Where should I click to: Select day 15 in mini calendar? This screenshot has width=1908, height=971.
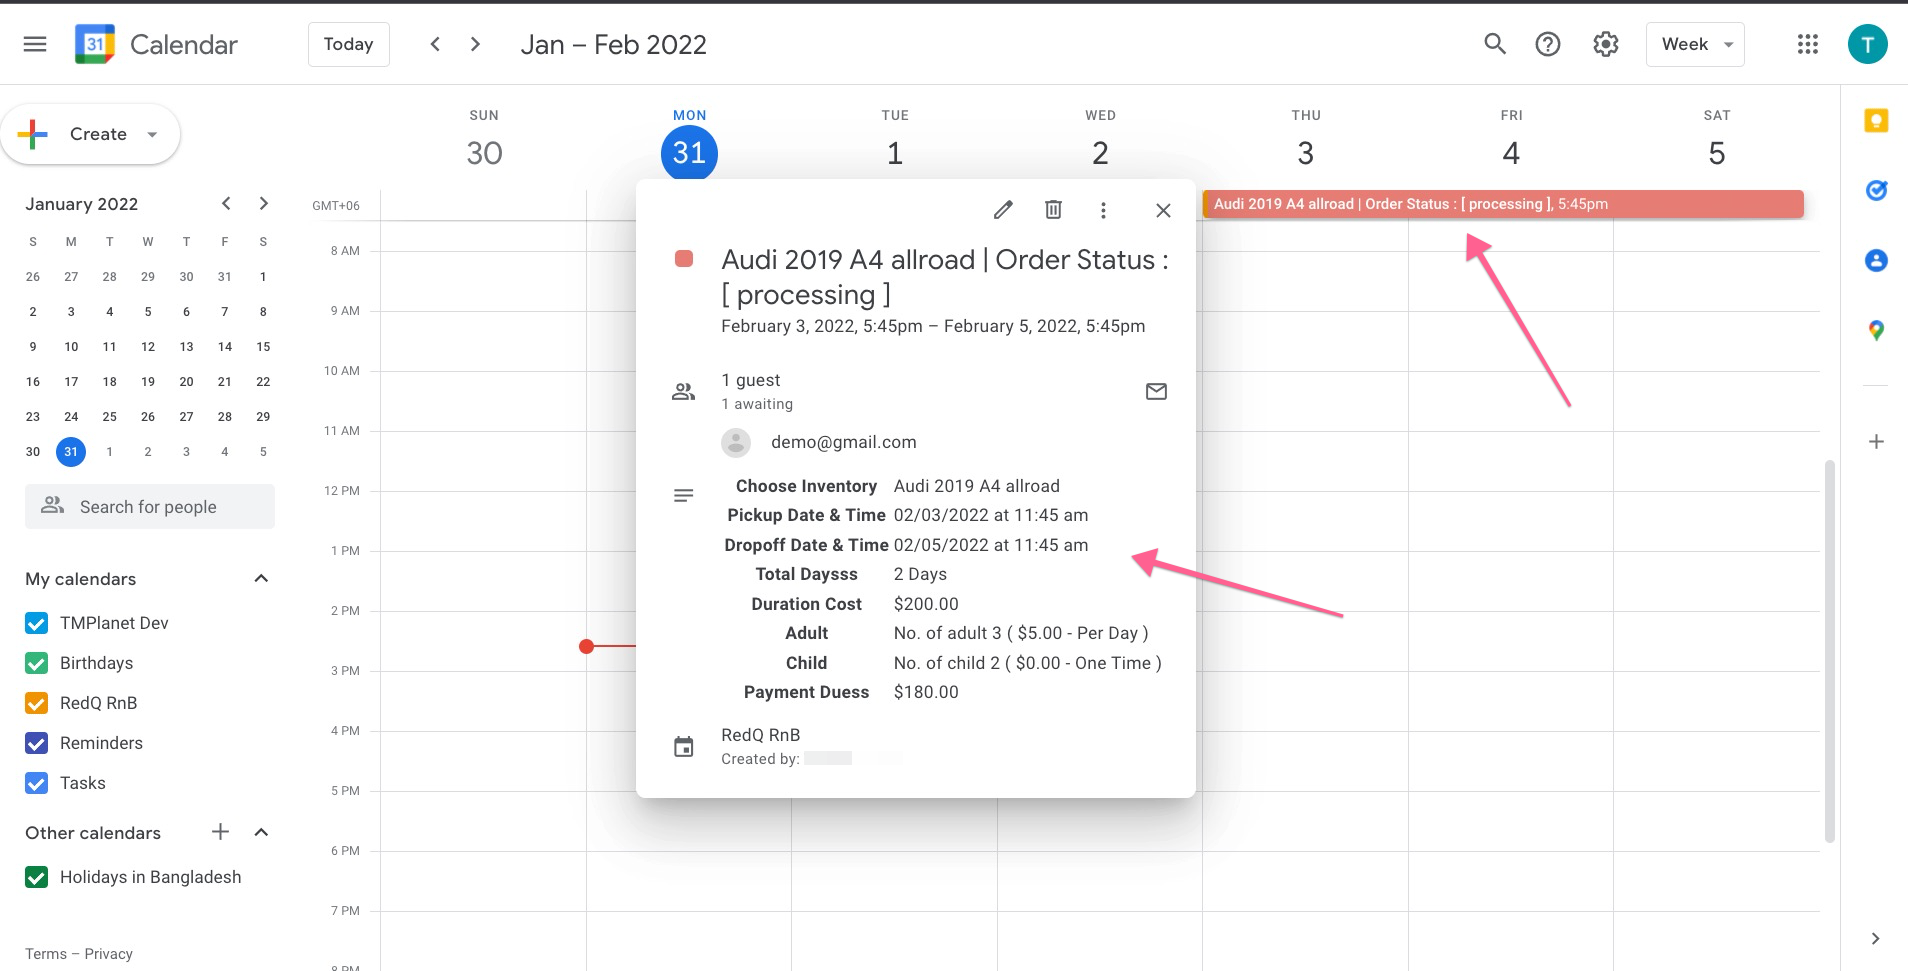(x=263, y=346)
